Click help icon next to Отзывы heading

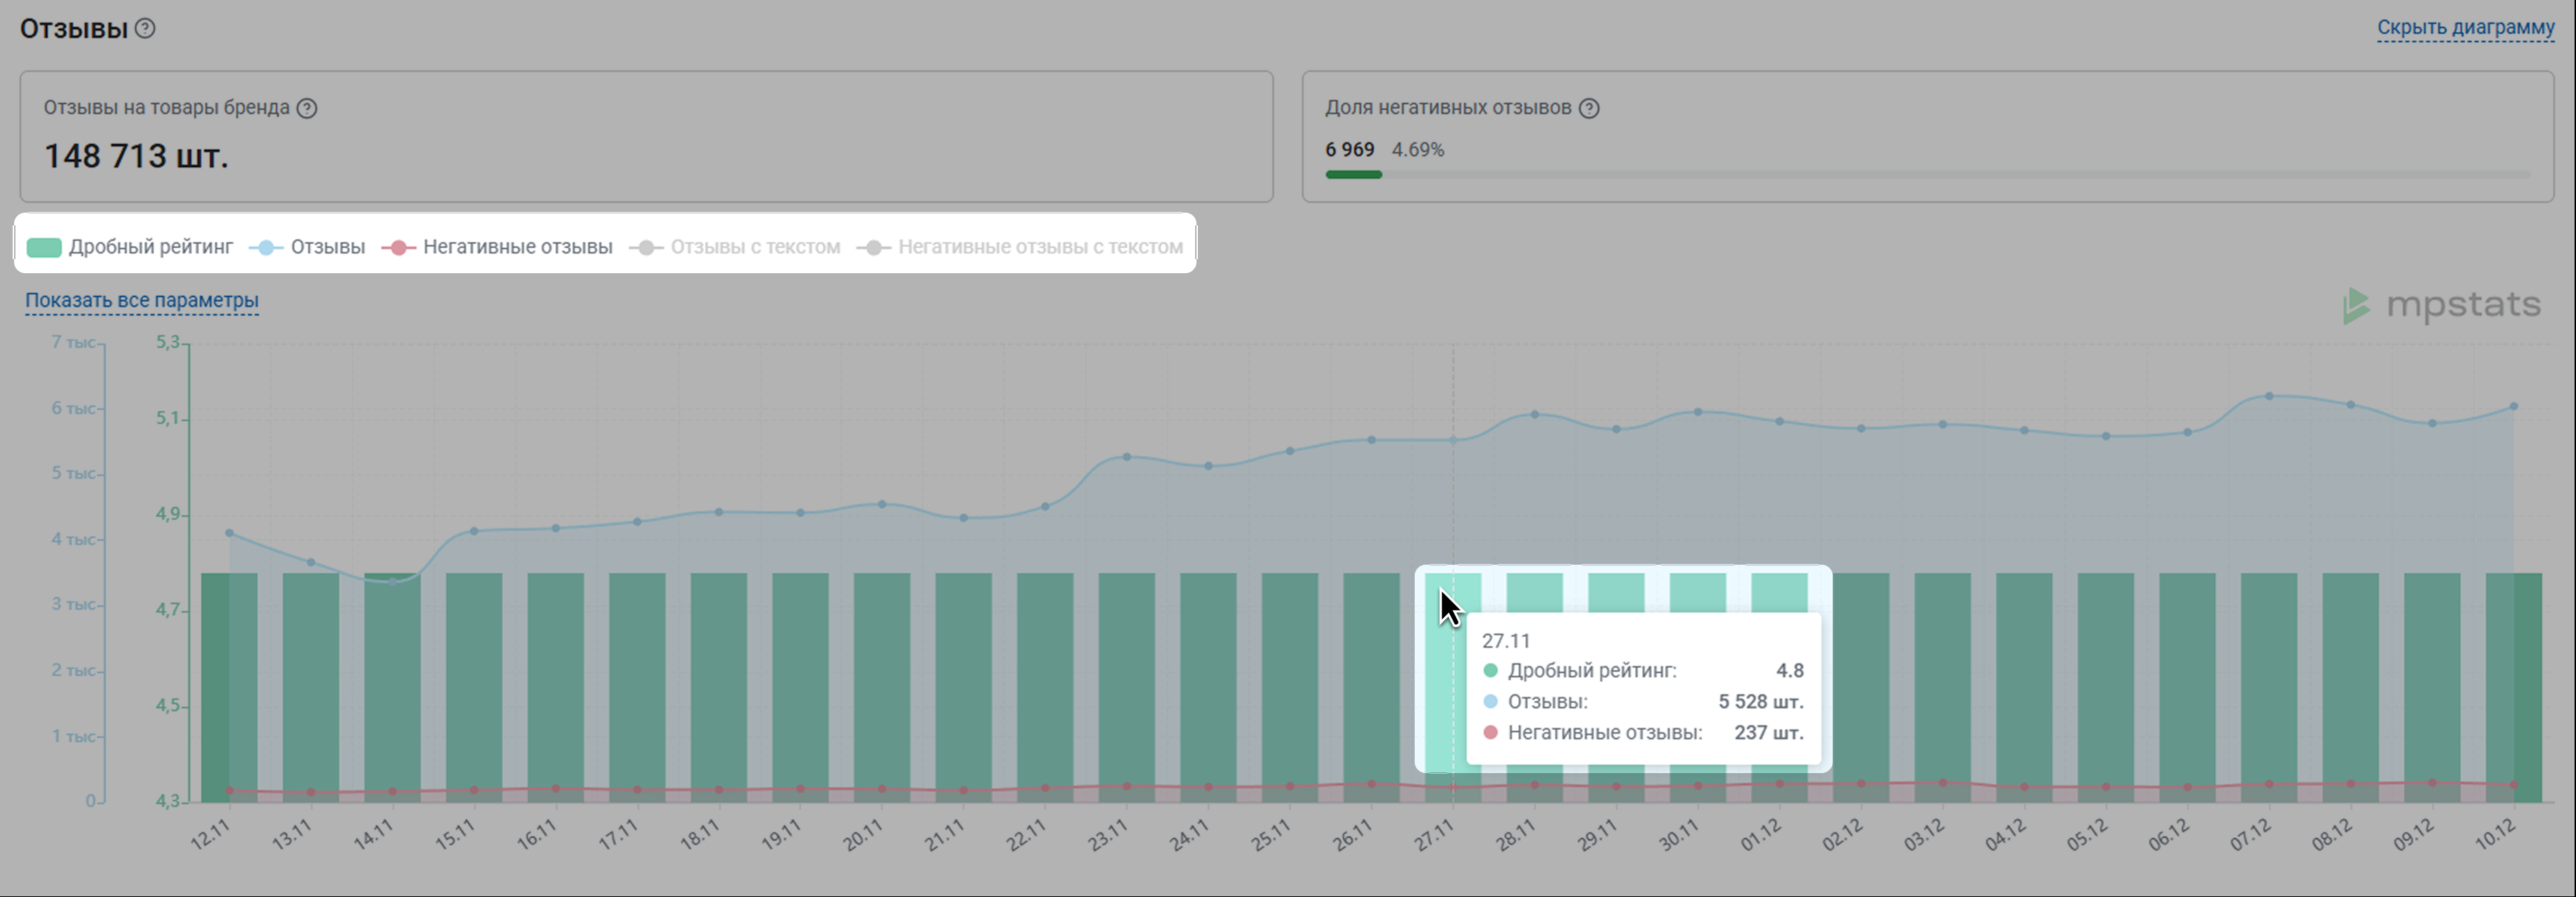[x=145, y=28]
